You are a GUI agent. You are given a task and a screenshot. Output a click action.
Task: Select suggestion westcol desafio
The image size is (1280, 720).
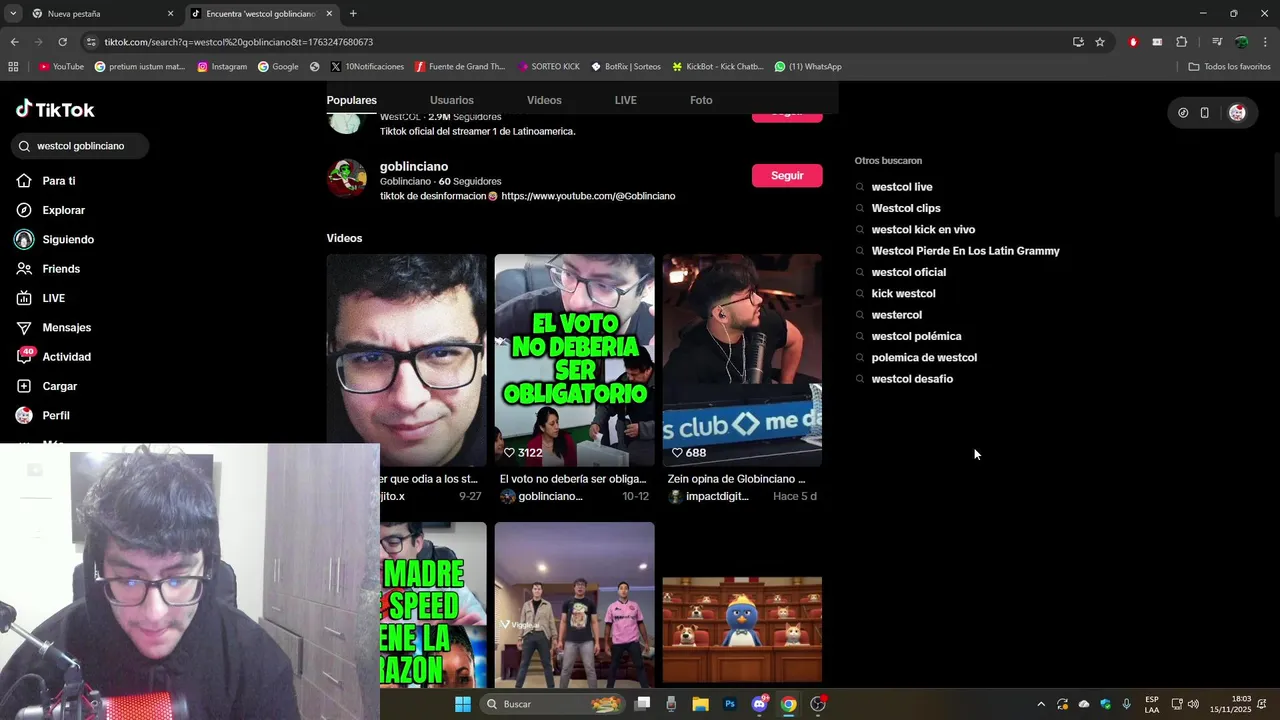point(912,379)
